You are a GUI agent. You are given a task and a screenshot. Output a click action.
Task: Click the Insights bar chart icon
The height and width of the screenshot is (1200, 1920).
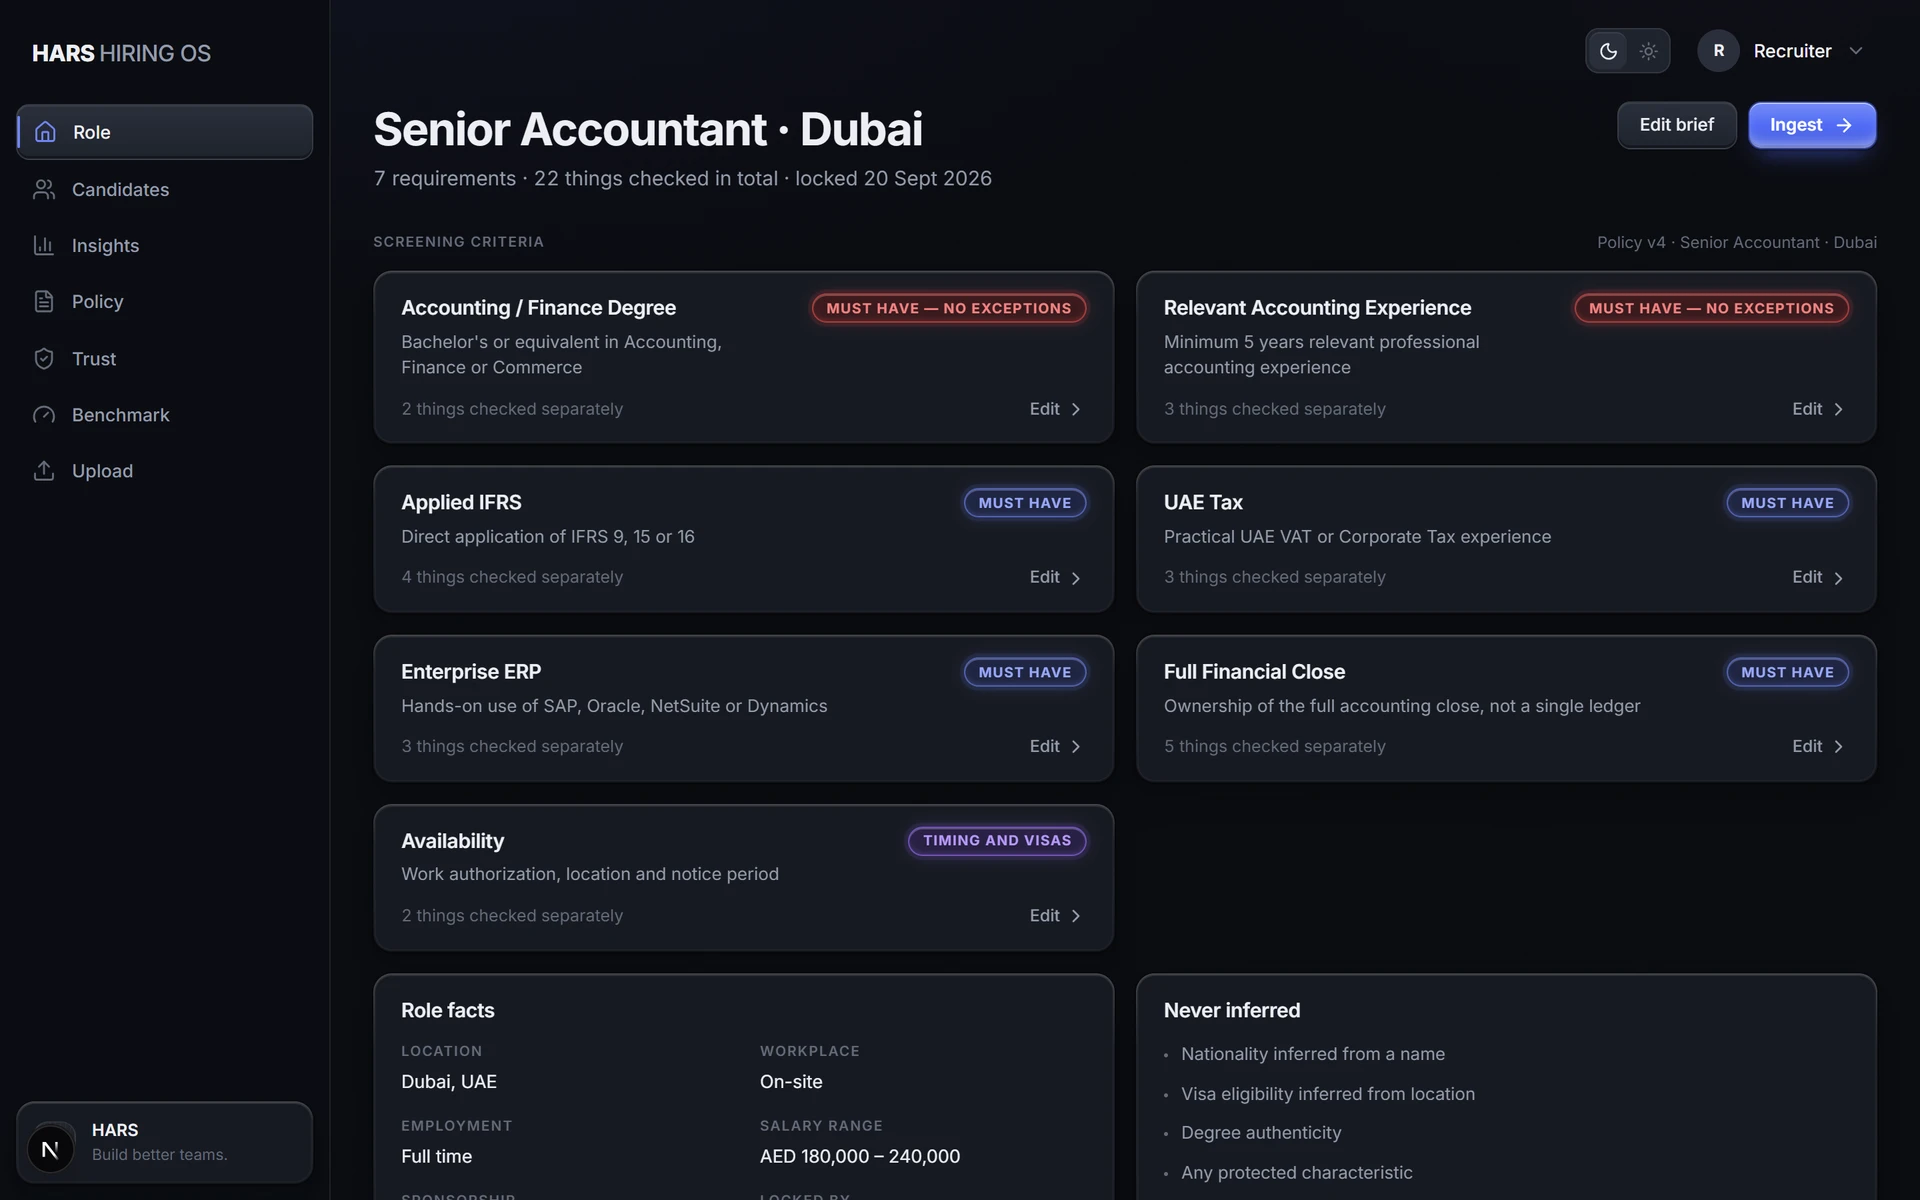coord(44,245)
